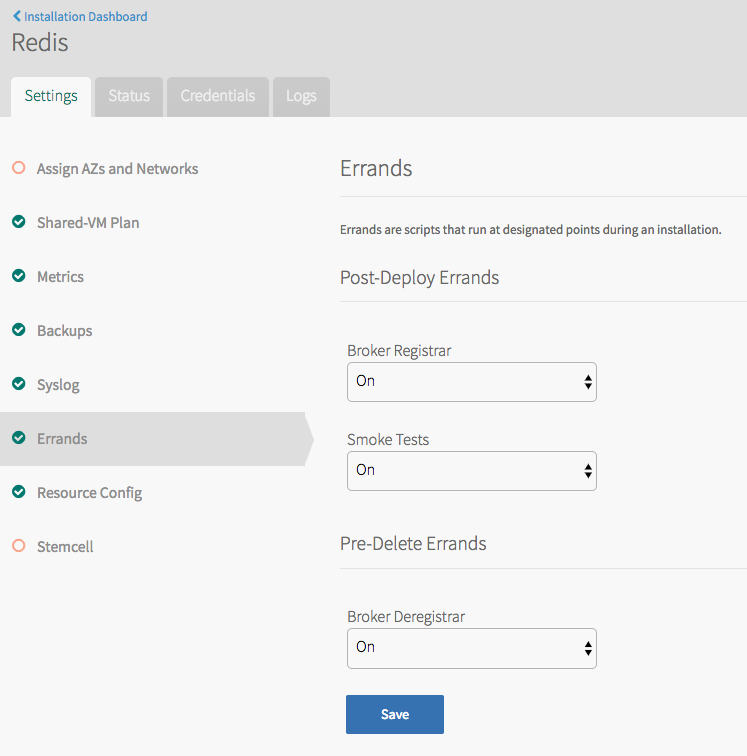Switch to the Status tab

(x=129, y=96)
